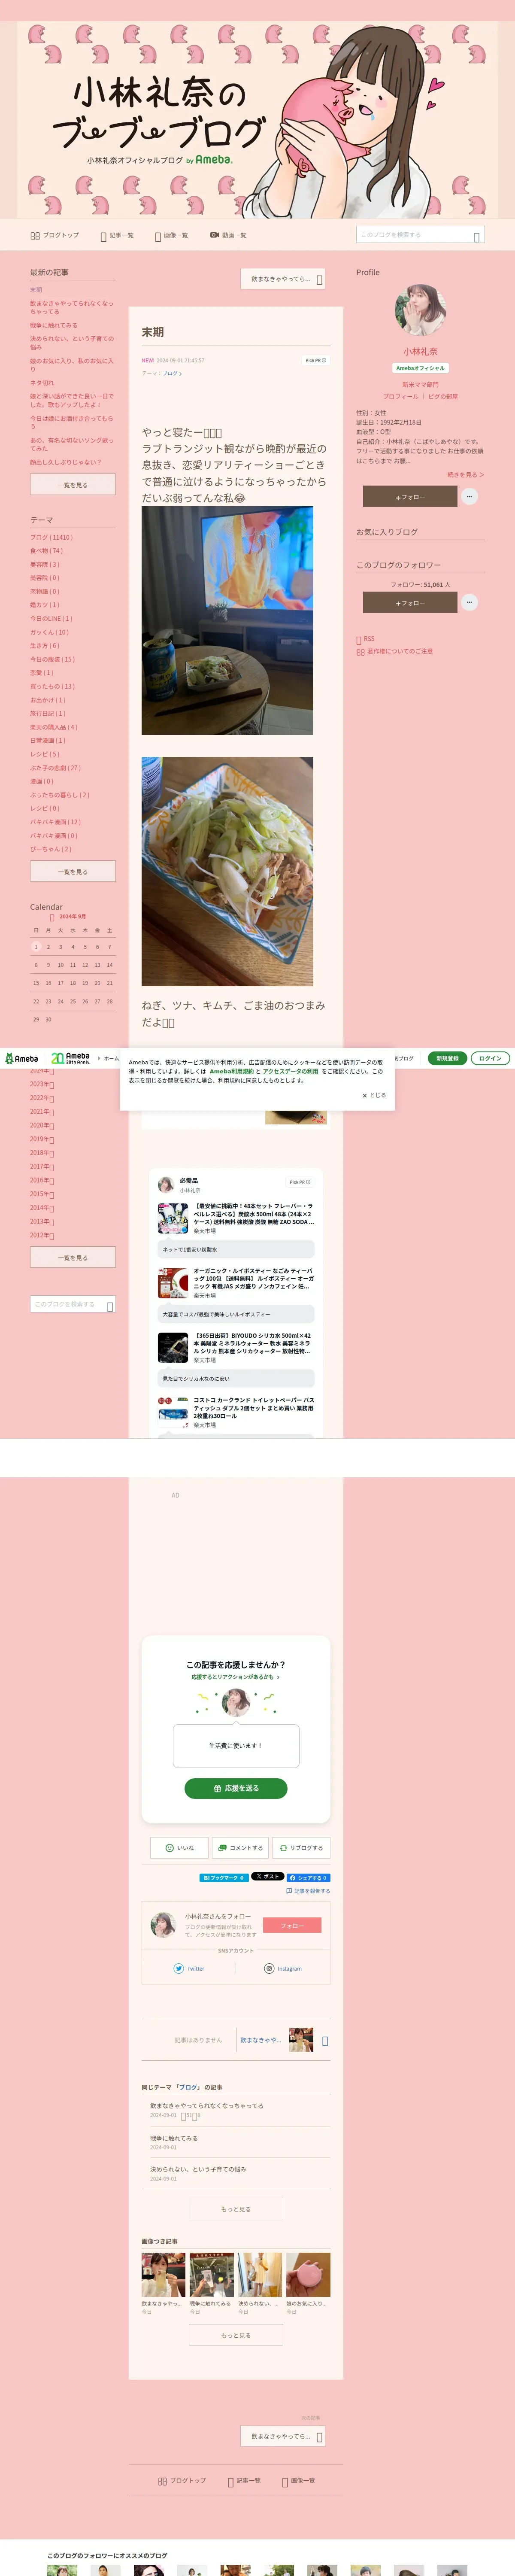Viewport: 515px width, 2576px height.
Task: Expand the 2023年 archive
Action: [42, 1084]
